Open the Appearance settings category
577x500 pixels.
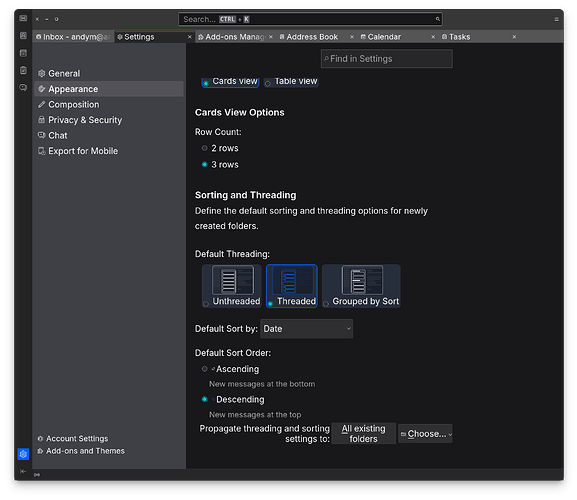coord(109,89)
